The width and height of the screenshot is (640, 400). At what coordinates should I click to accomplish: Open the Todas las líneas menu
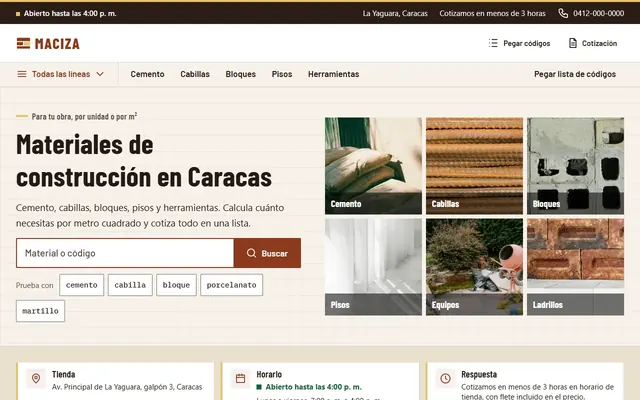60,74
